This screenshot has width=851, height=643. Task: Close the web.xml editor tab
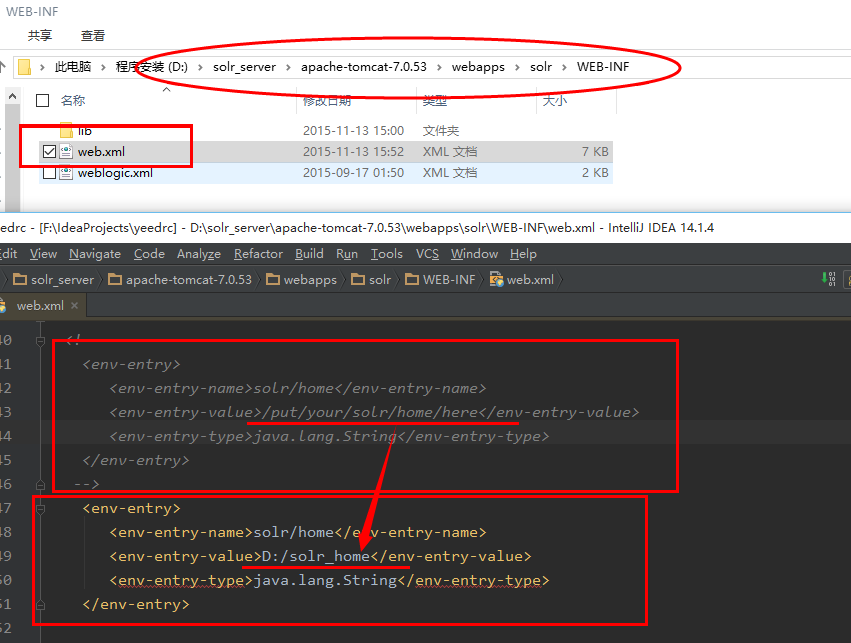tap(74, 305)
